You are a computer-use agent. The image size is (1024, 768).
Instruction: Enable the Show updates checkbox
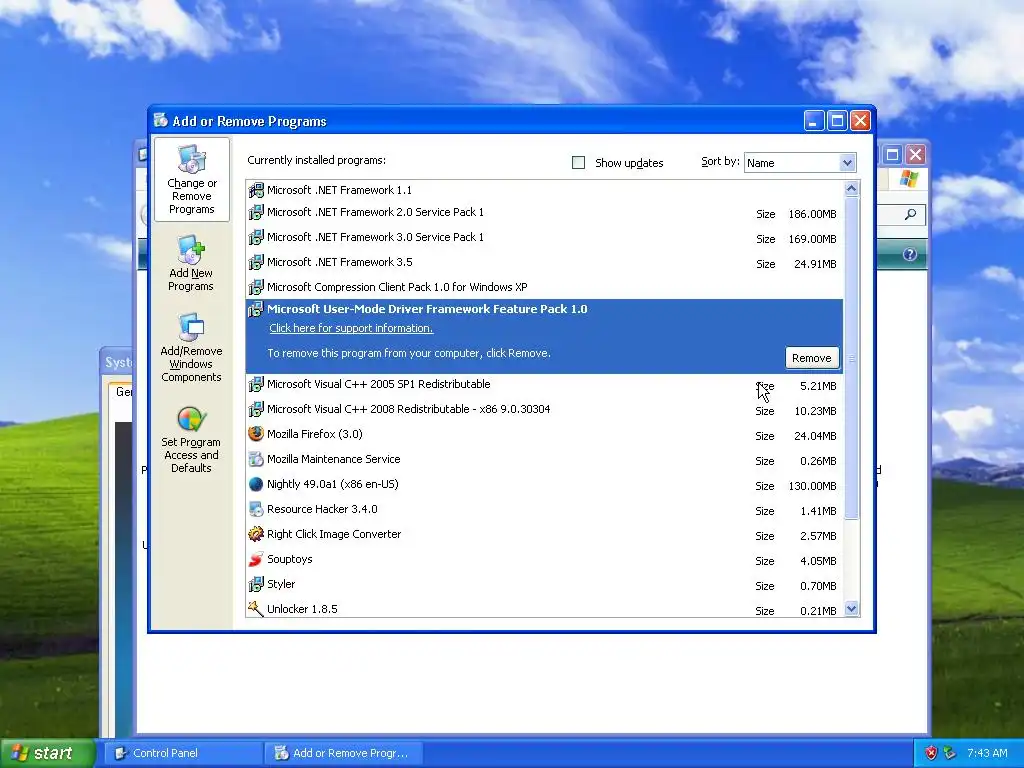point(579,163)
